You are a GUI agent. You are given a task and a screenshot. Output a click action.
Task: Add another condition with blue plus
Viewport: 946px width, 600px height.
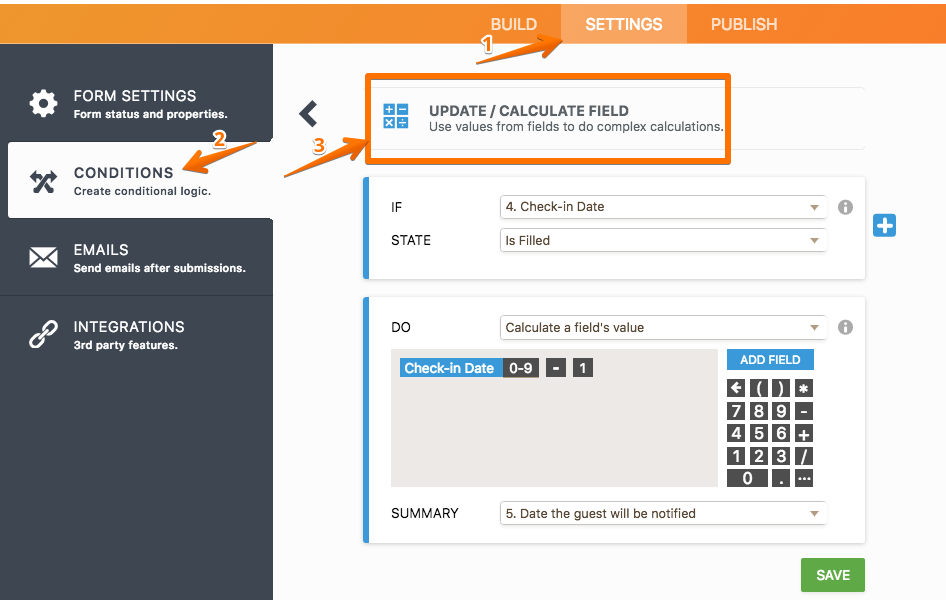coord(884,226)
